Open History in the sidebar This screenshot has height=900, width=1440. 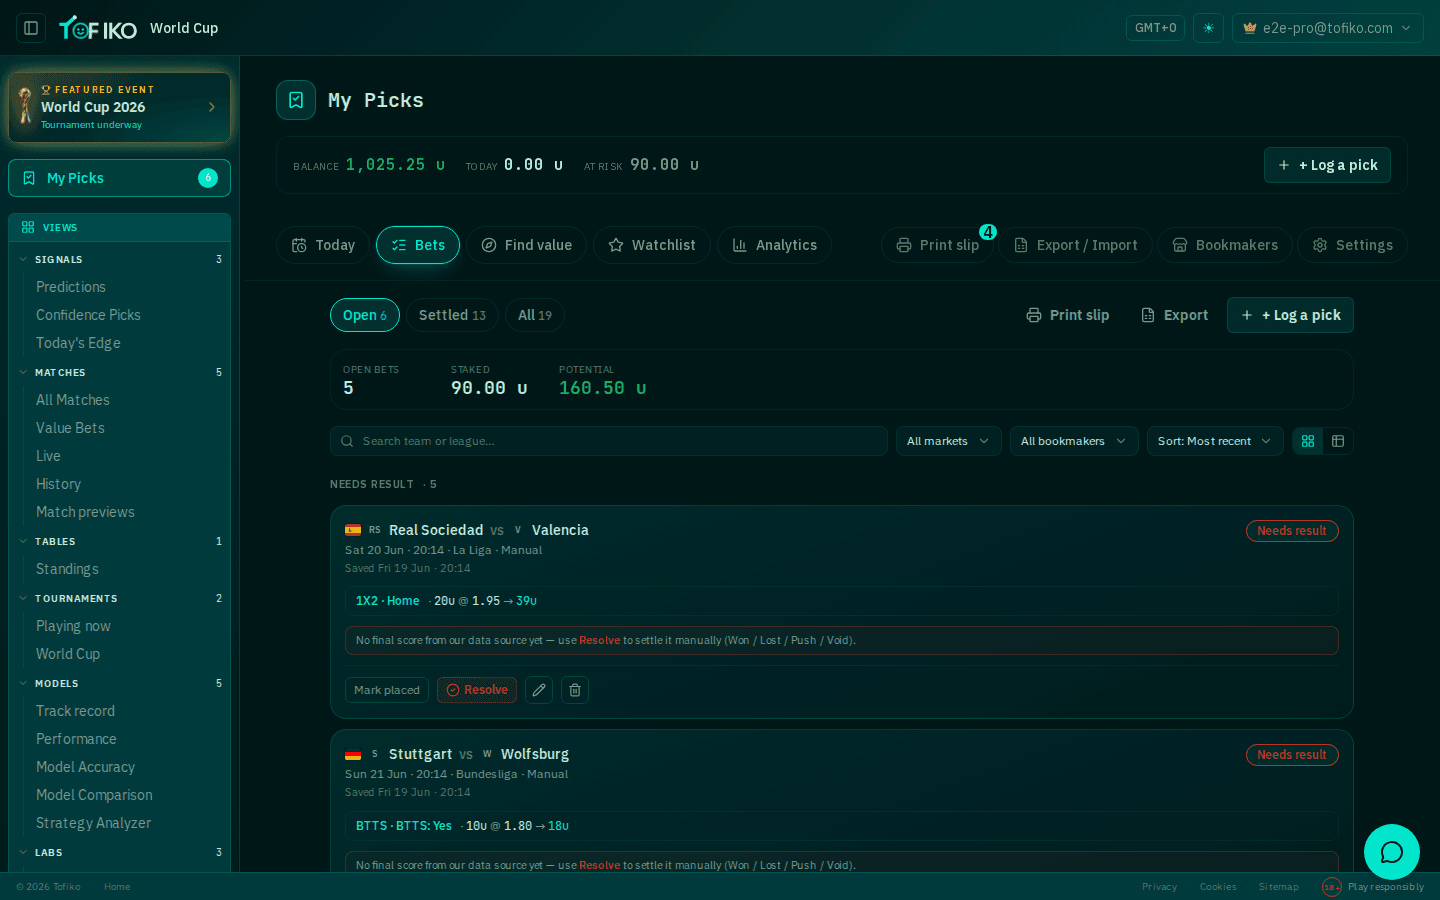pos(58,484)
